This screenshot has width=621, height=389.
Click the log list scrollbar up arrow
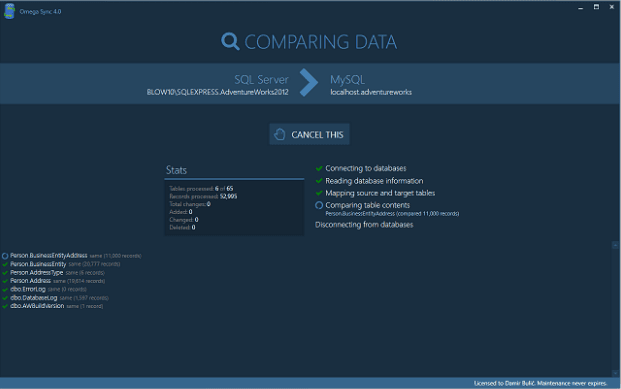coord(615,245)
